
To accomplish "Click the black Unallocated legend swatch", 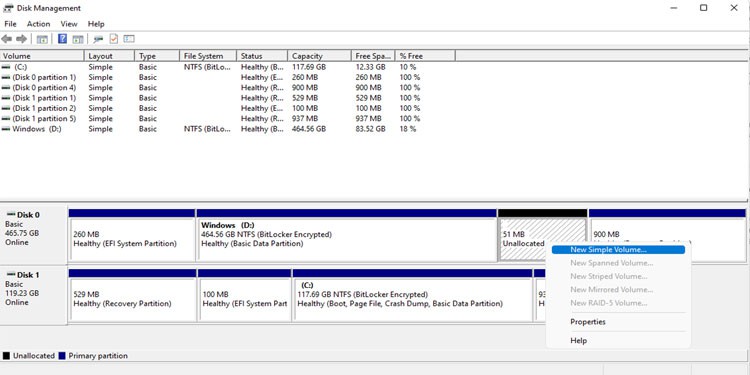I will tap(6, 356).
